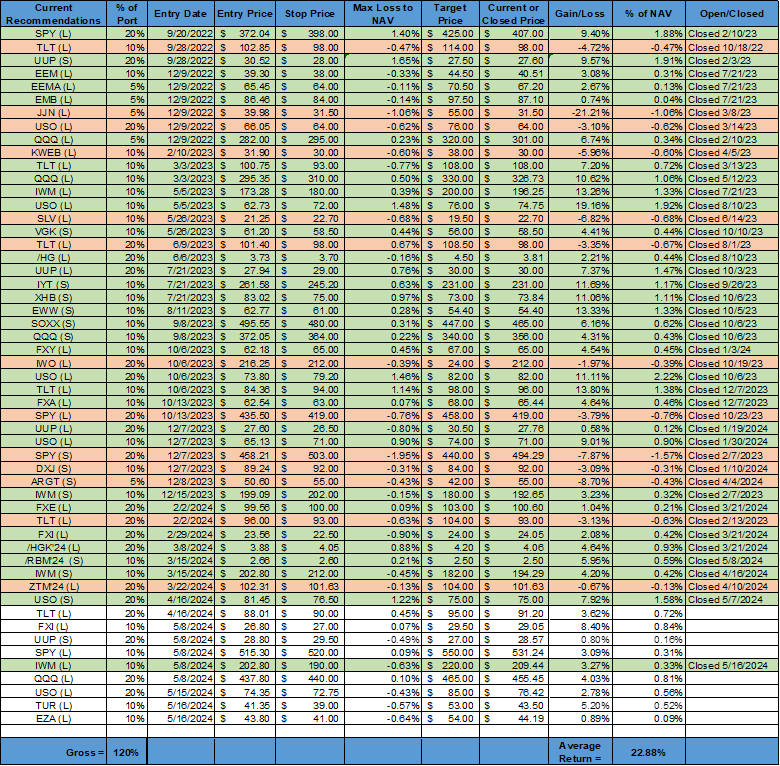Click the '% of NAV' header cell

[649, 14]
